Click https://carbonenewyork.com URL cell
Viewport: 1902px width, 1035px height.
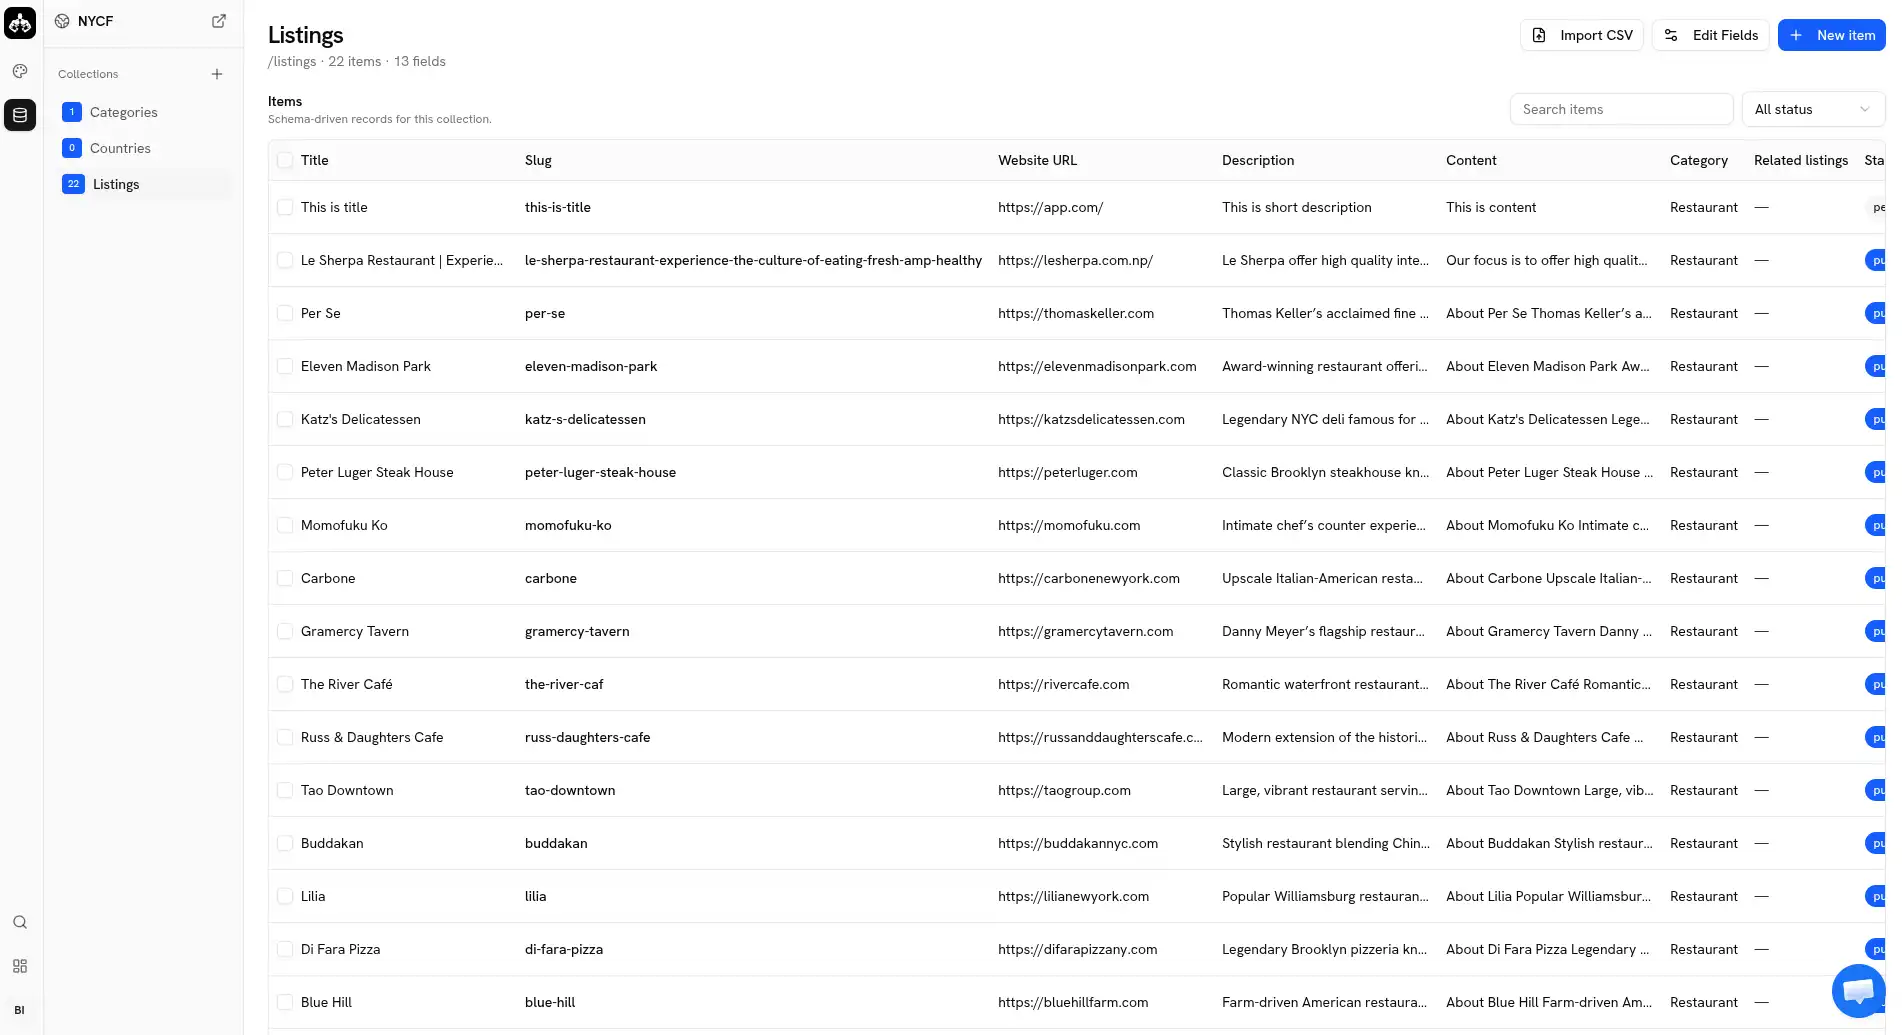(1089, 578)
